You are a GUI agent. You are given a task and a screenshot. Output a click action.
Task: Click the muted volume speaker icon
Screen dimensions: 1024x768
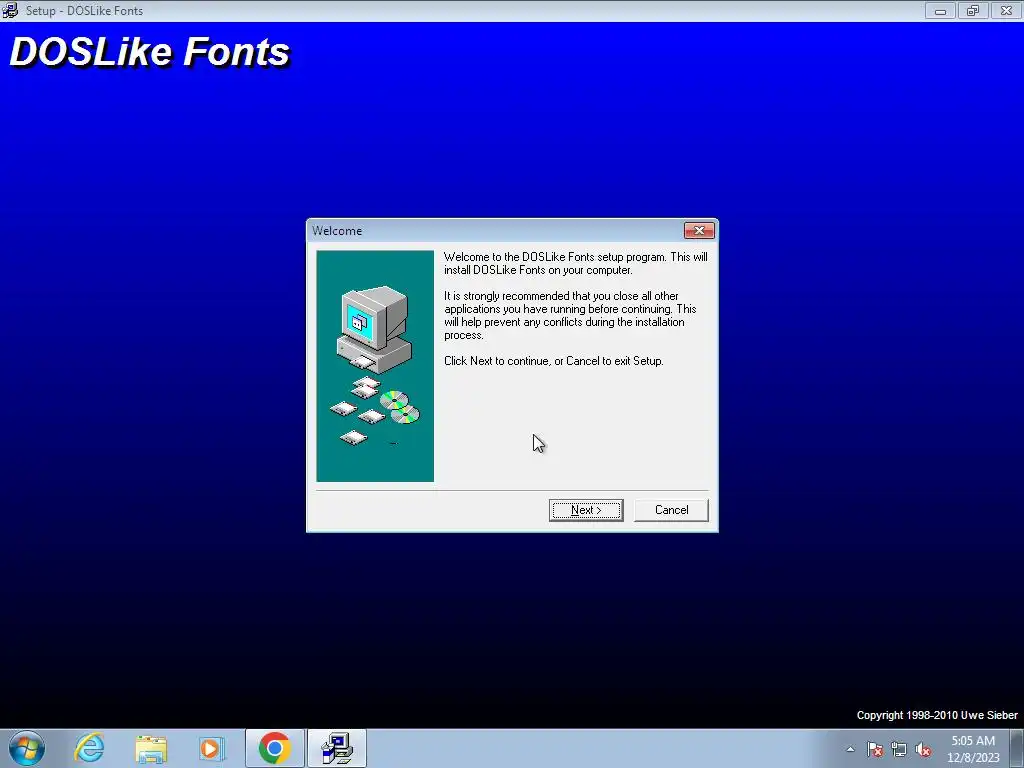pyautogui.click(x=923, y=749)
